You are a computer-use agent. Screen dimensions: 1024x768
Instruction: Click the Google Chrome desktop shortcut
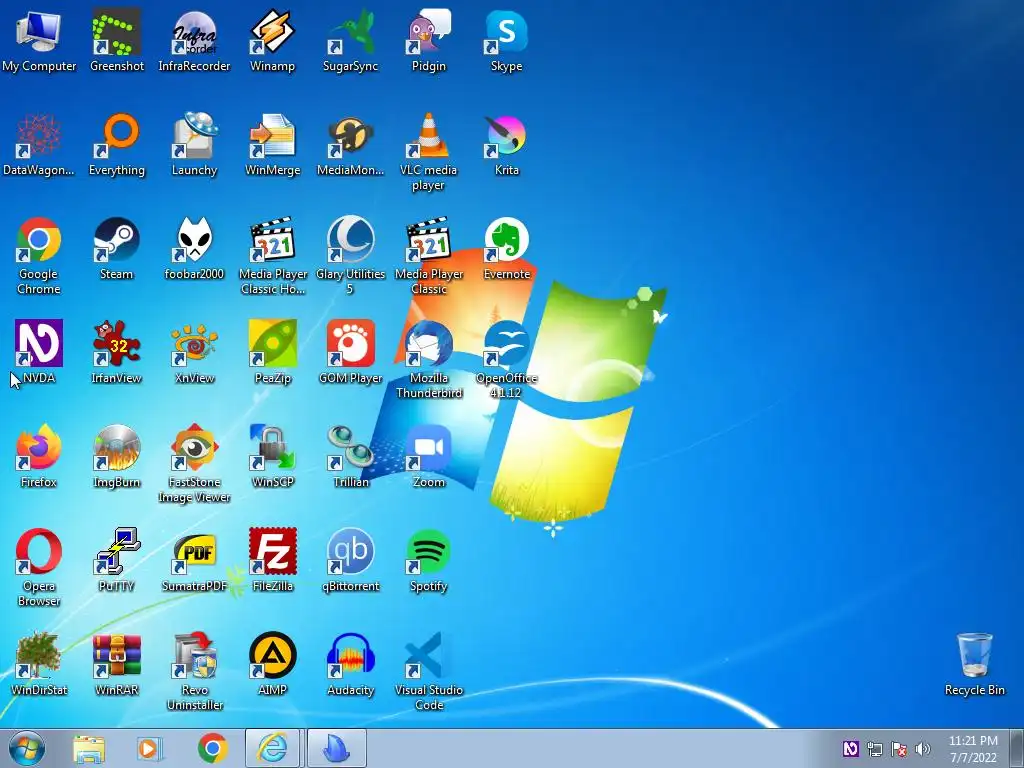(39, 240)
